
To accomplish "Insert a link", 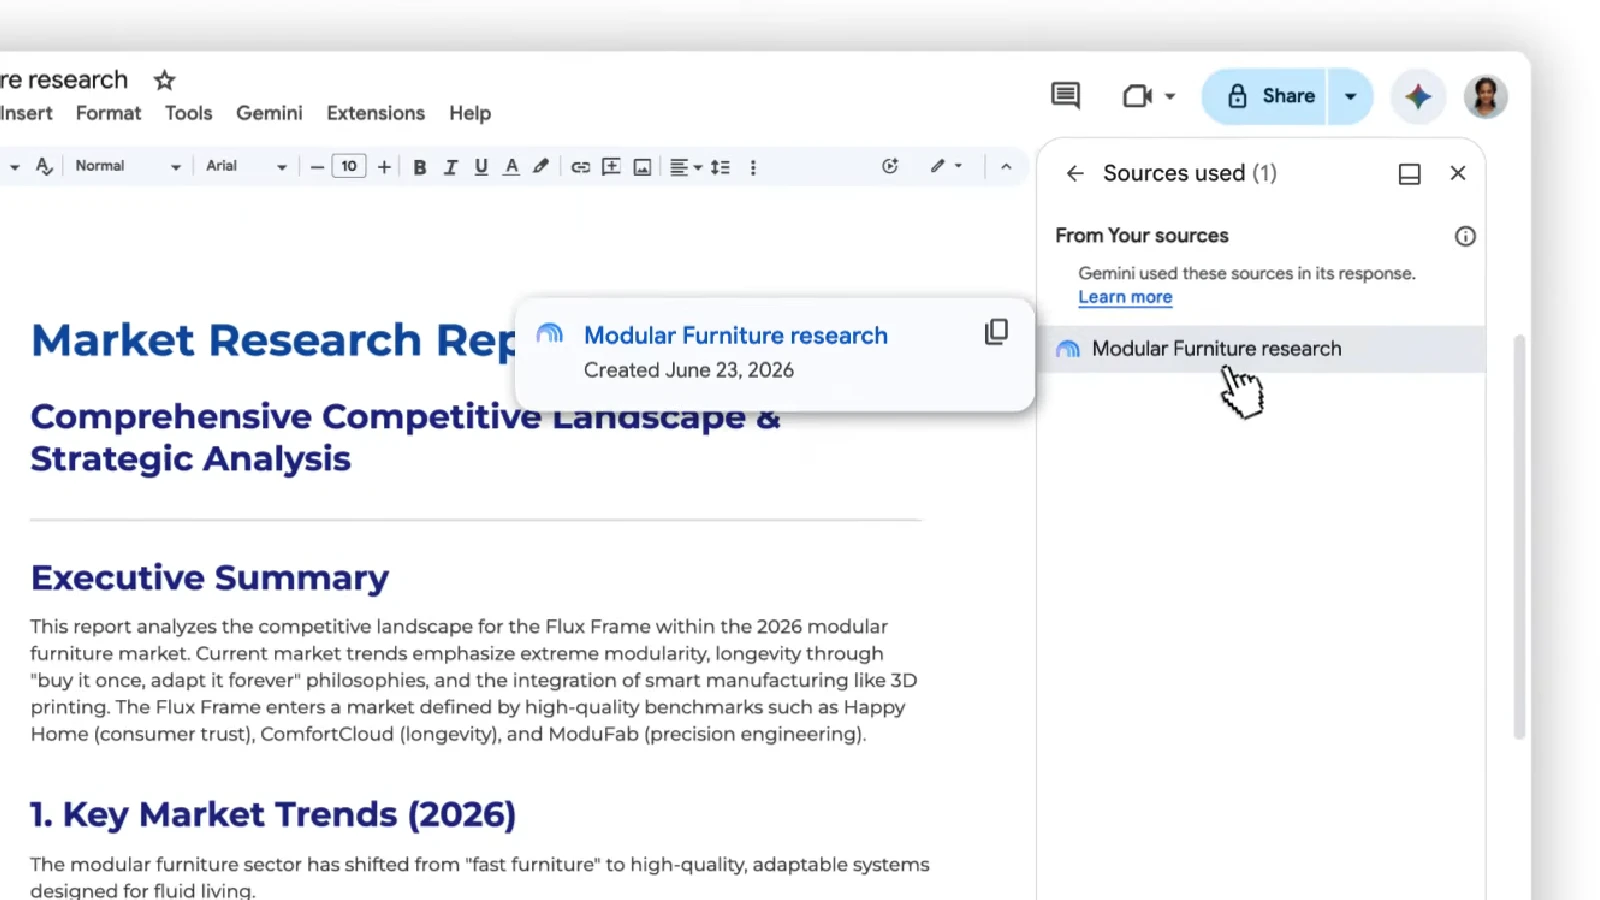I will (580, 167).
